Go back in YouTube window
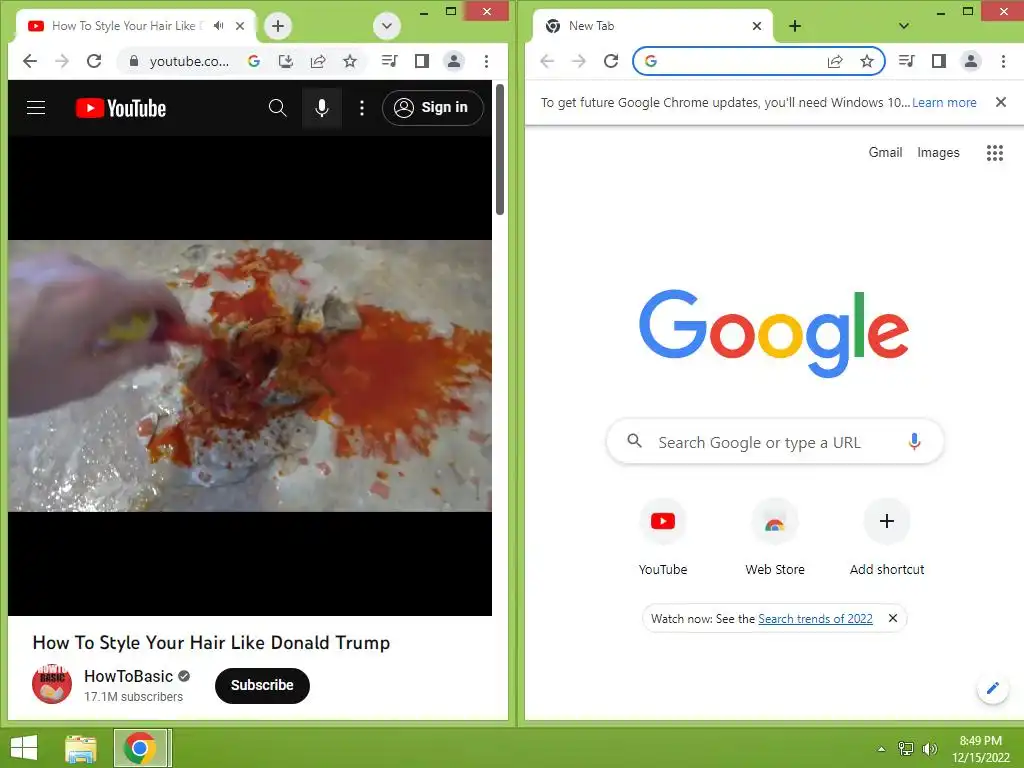The image size is (1024, 768). tap(30, 61)
